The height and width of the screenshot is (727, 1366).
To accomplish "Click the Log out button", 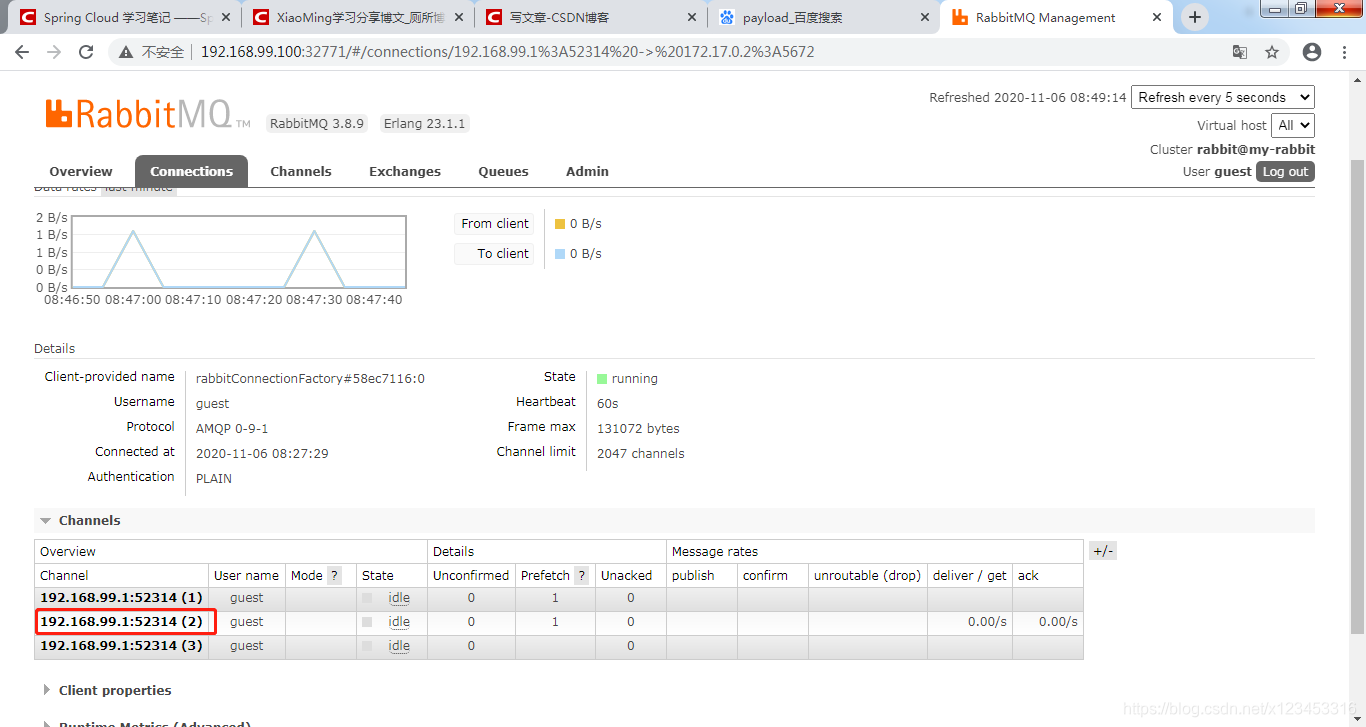I will click(x=1285, y=171).
